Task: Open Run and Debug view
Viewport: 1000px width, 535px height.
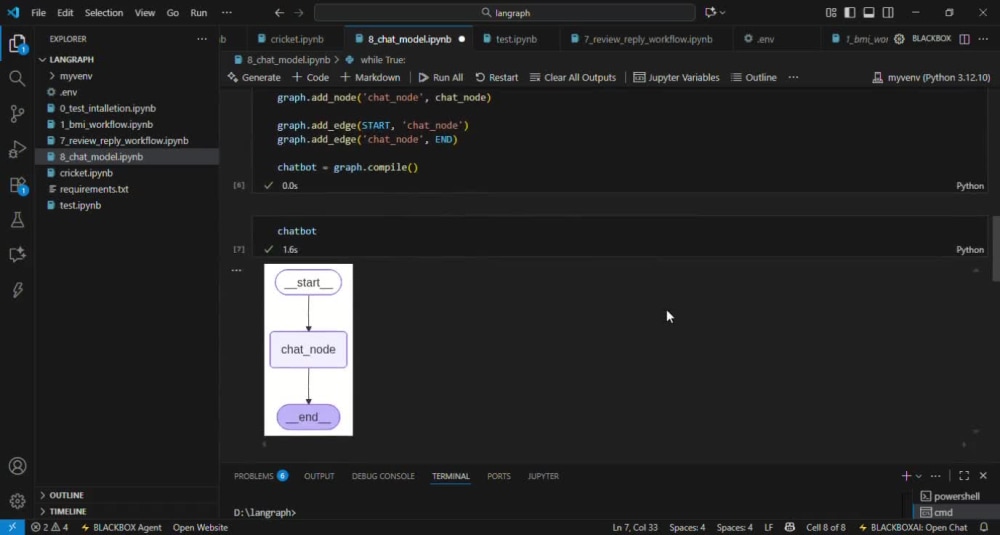Action: pyautogui.click(x=17, y=149)
